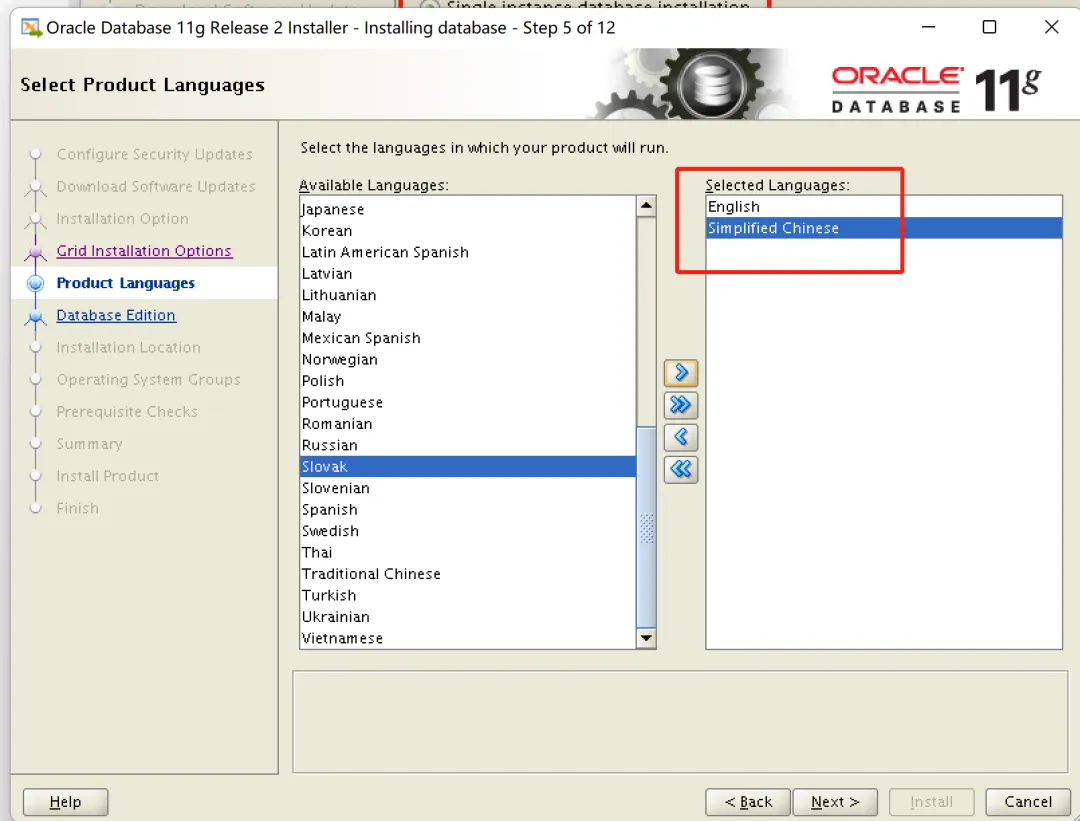Click the Grid Installation Options step marker
Screen dimensions: 1080x821
tap(35, 252)
